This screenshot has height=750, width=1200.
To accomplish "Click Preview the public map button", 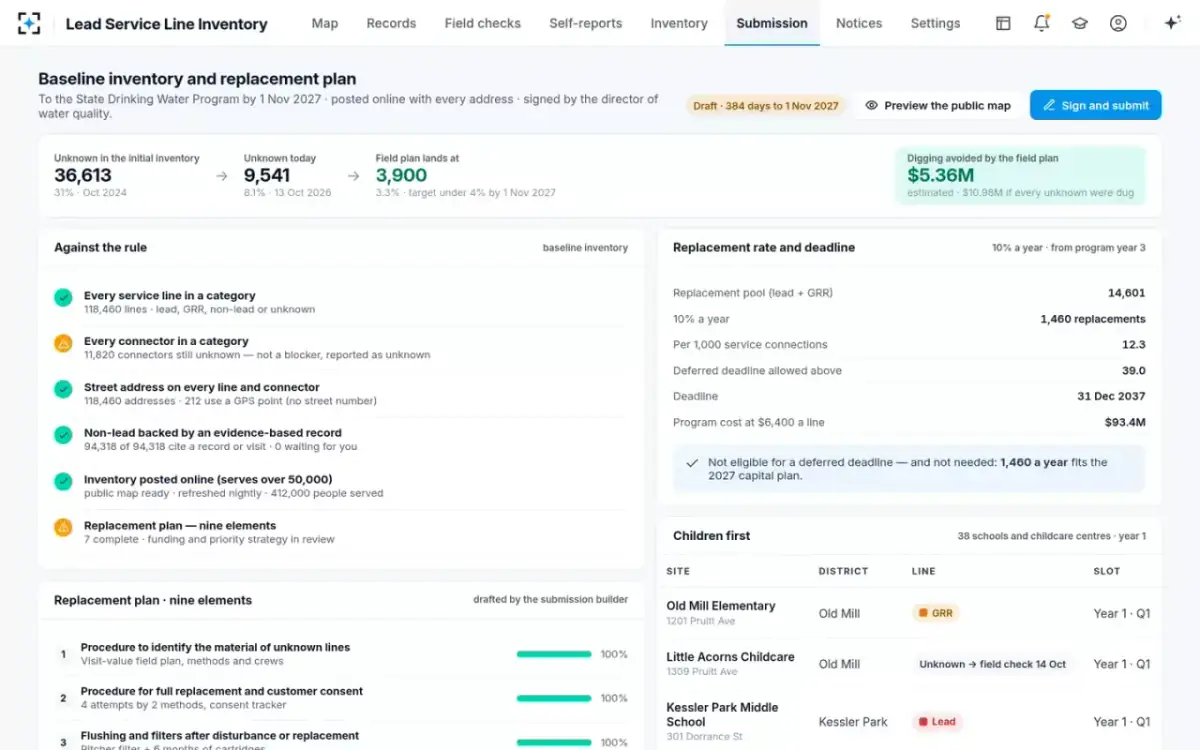I will pos(938,105).
